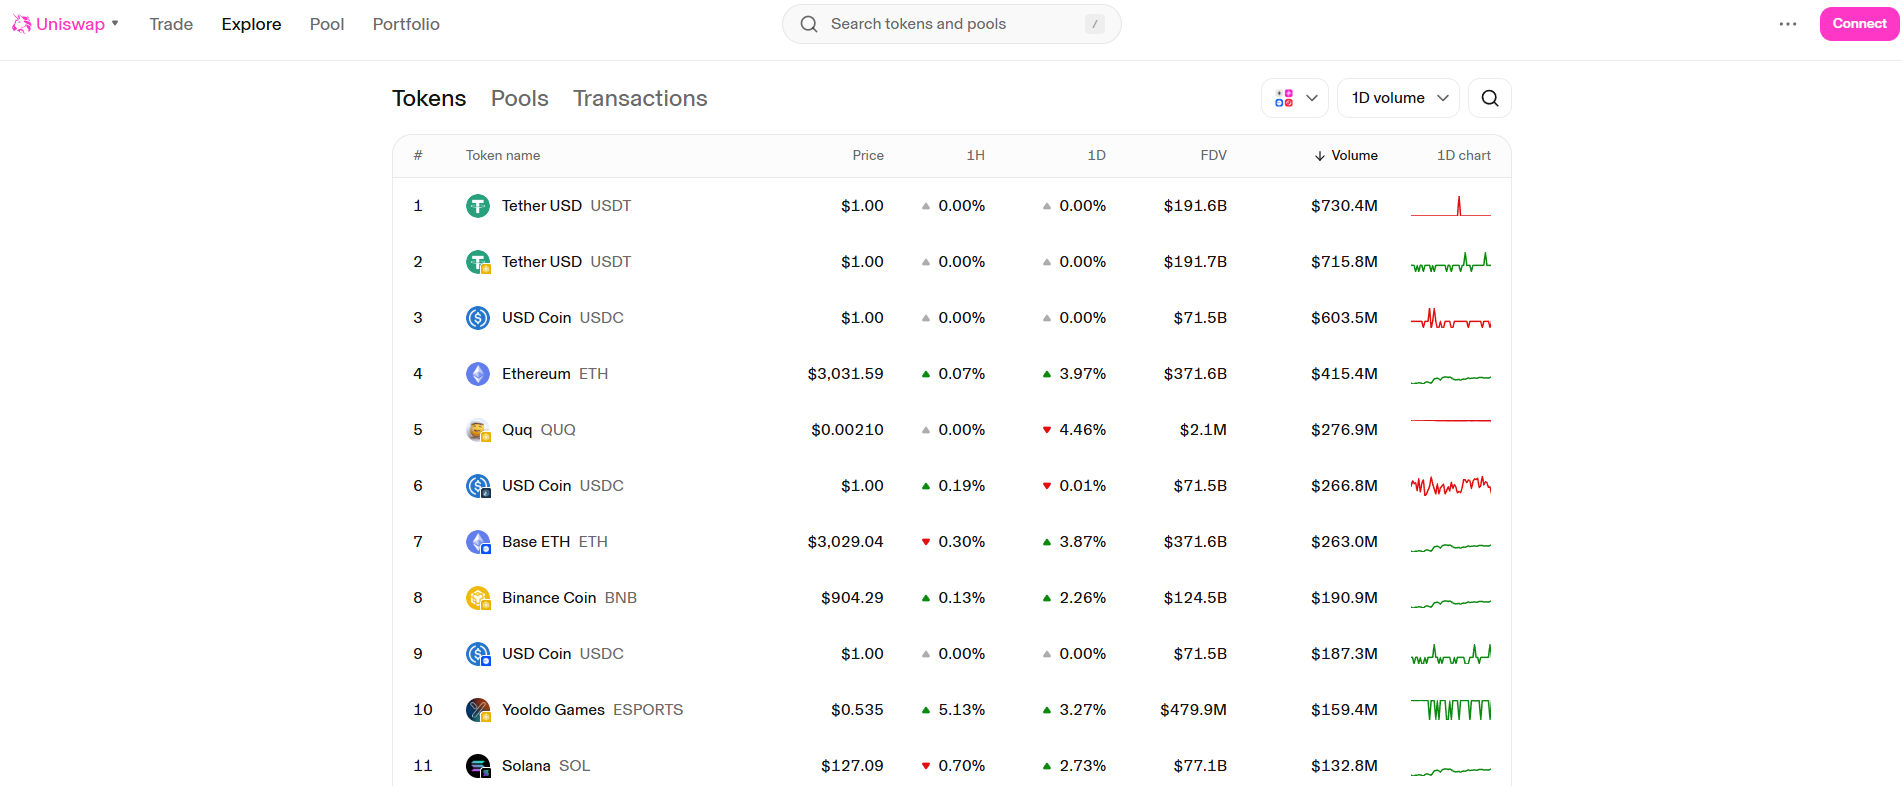The height and width of the screenshot is (786, 1902).
Task: Click the Ethereum token icon
Action: [x=478, y=374]
